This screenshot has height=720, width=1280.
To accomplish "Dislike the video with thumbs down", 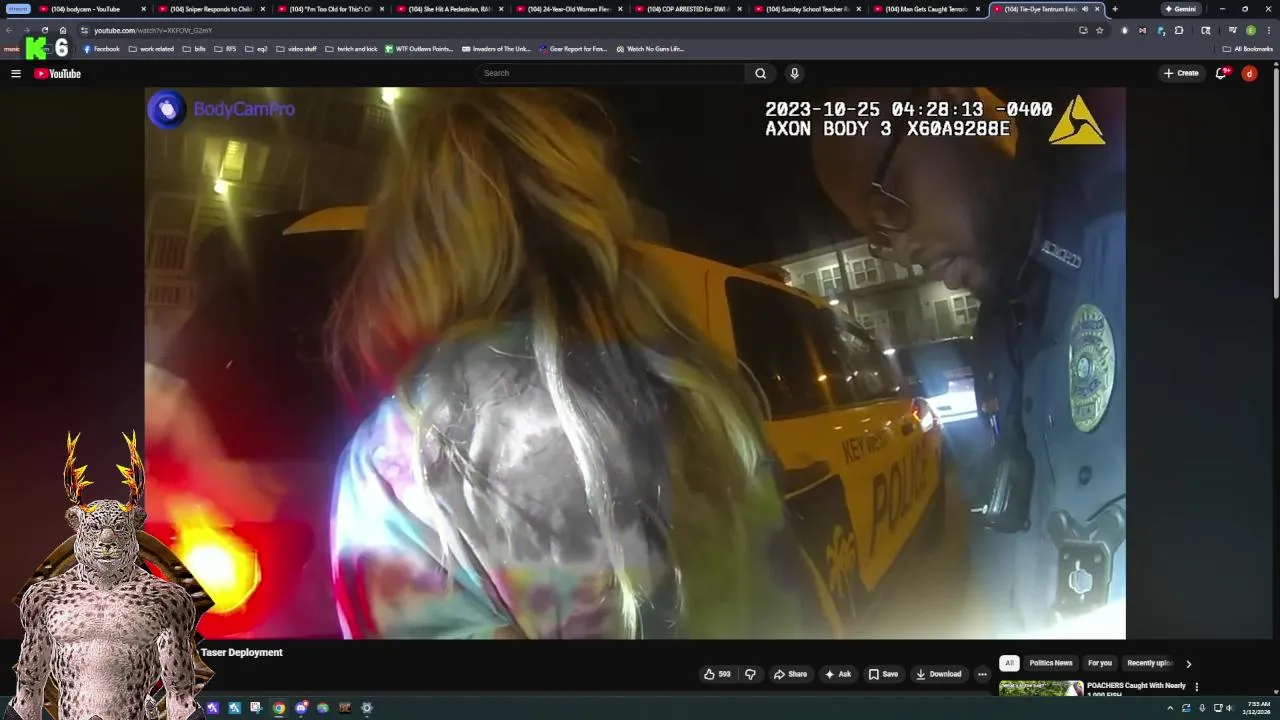I will tap(750, 674).
